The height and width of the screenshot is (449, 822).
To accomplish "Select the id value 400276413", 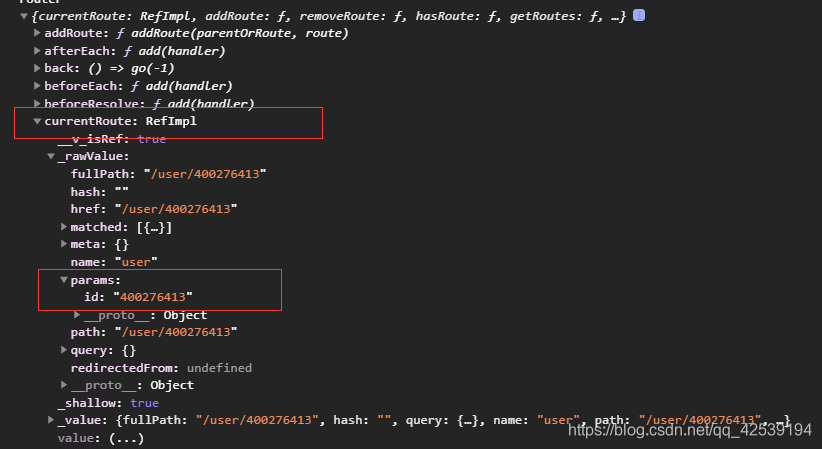I will coord(153,297).
